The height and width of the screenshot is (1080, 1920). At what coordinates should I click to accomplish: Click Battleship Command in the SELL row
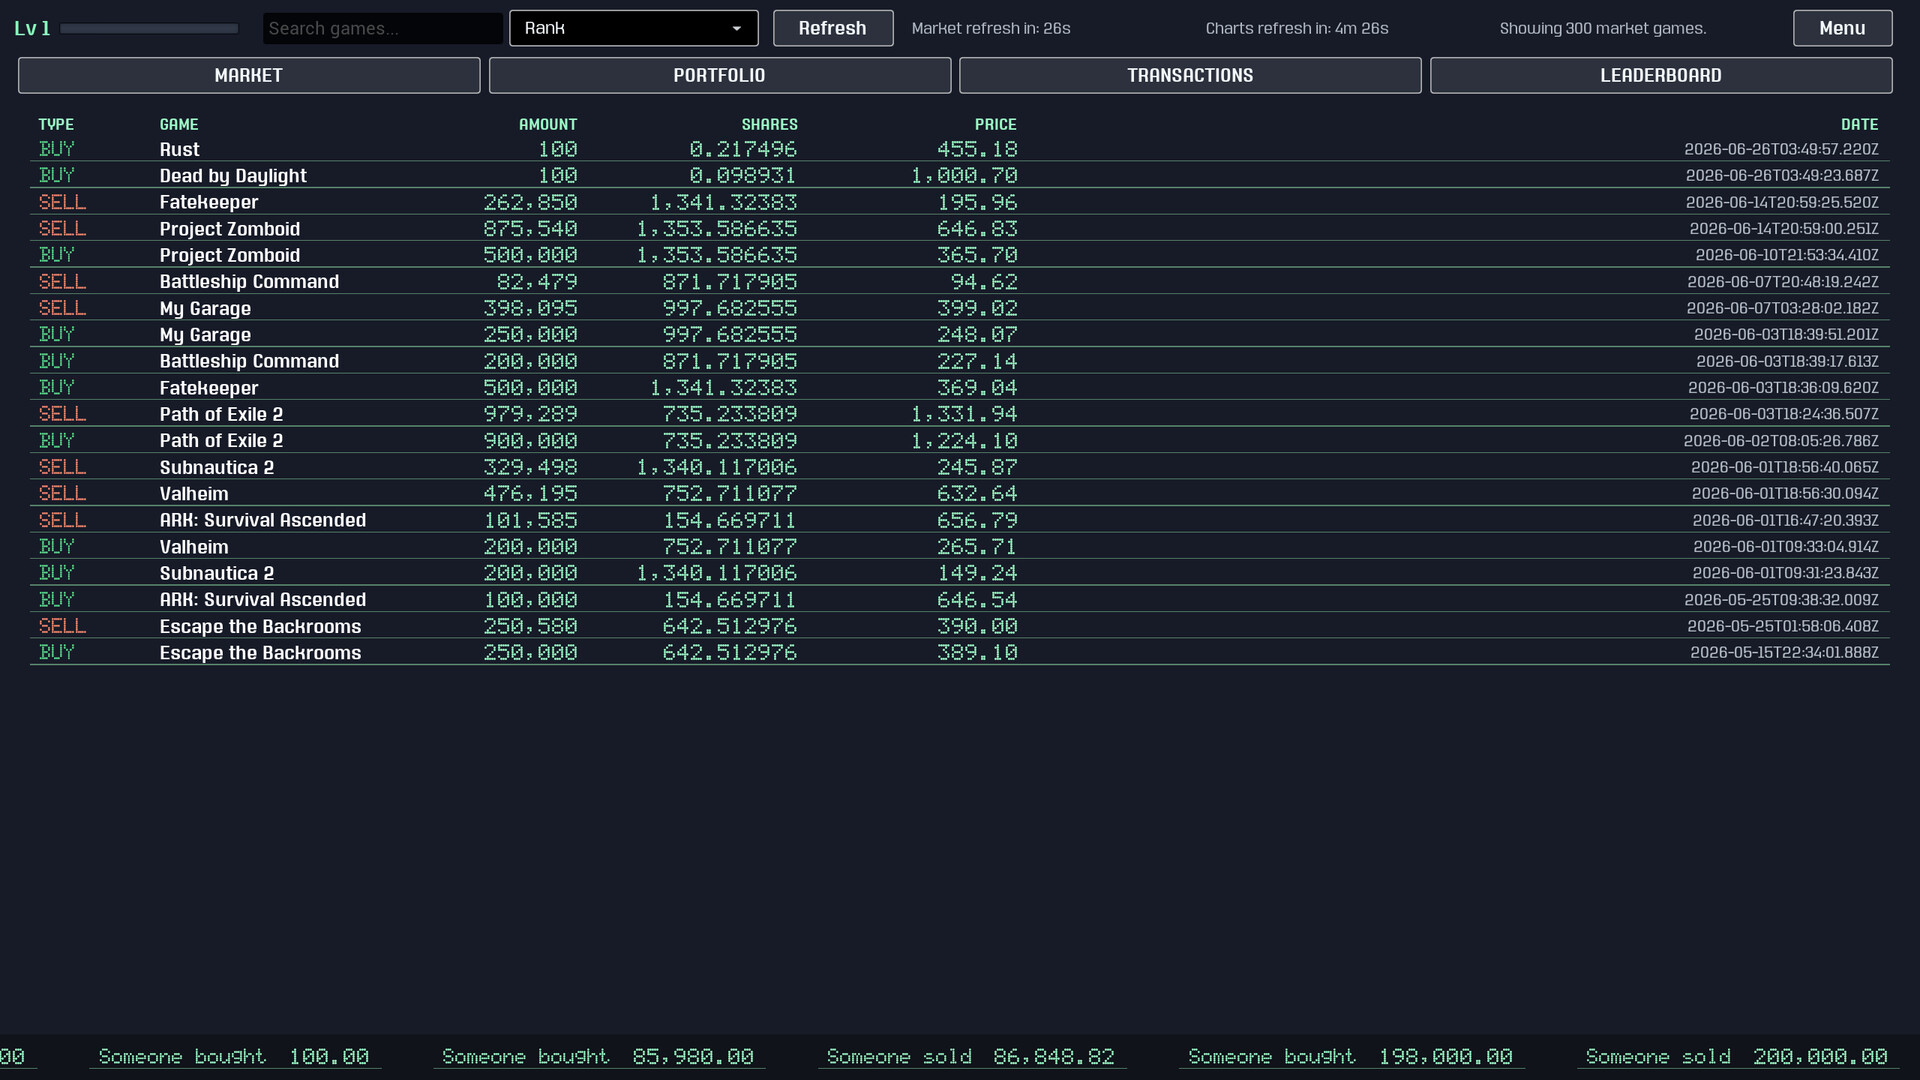[x=249, y=282]
